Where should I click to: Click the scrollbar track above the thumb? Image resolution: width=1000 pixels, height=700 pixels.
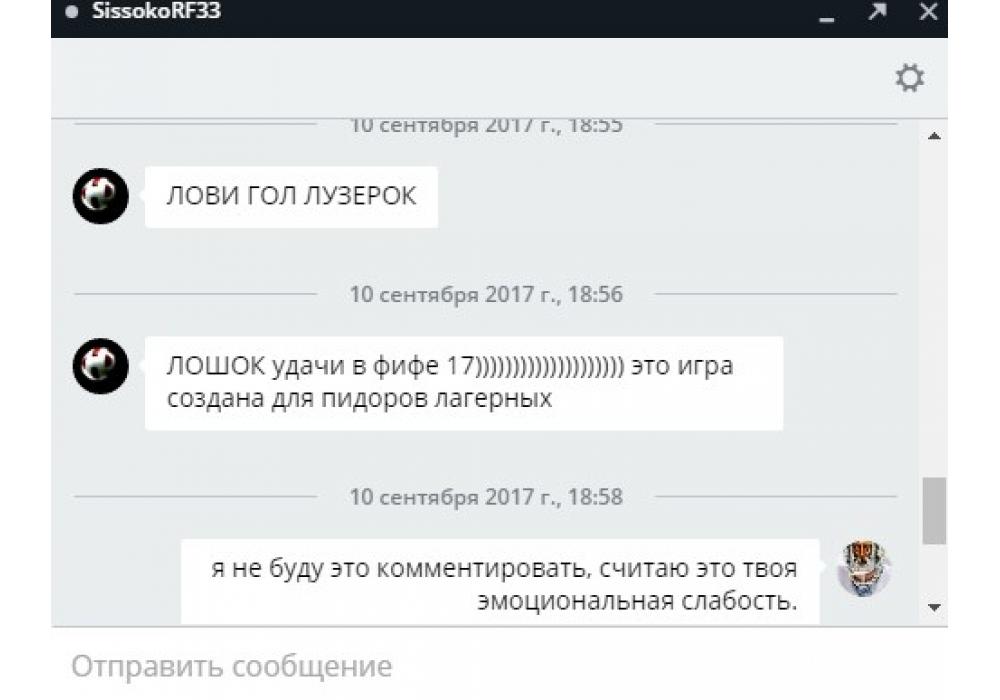tap(934, 309)
